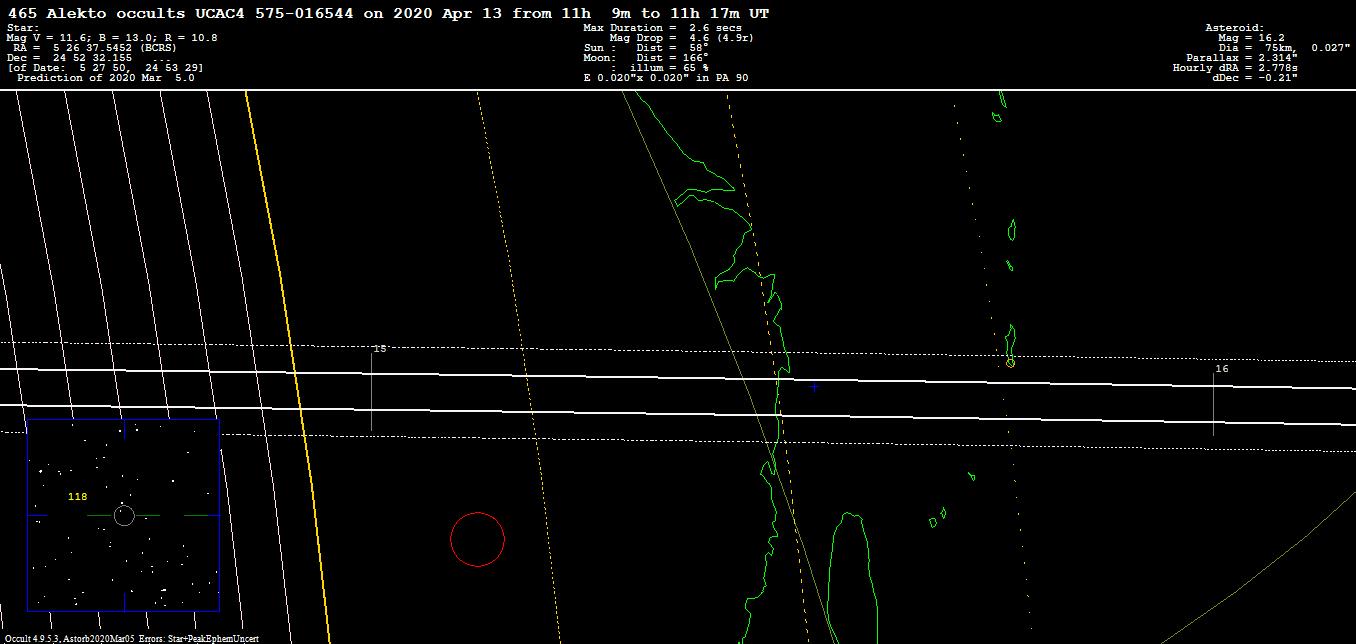
Task: Click the large elongated green outline at bottom
Action: (853, 580)
